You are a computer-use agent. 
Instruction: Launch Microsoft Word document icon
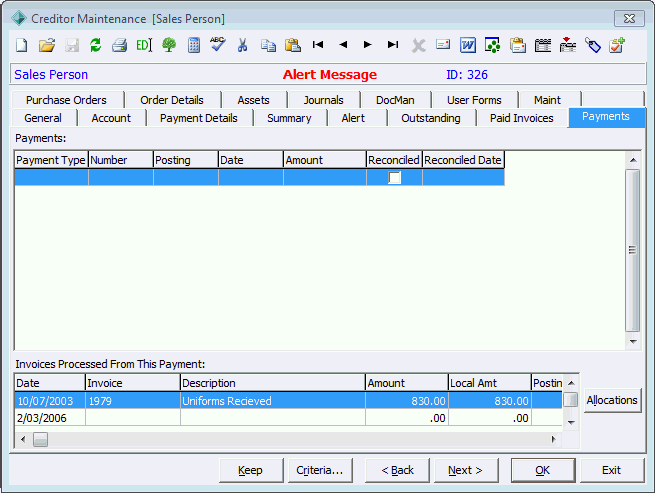[467, 45]
